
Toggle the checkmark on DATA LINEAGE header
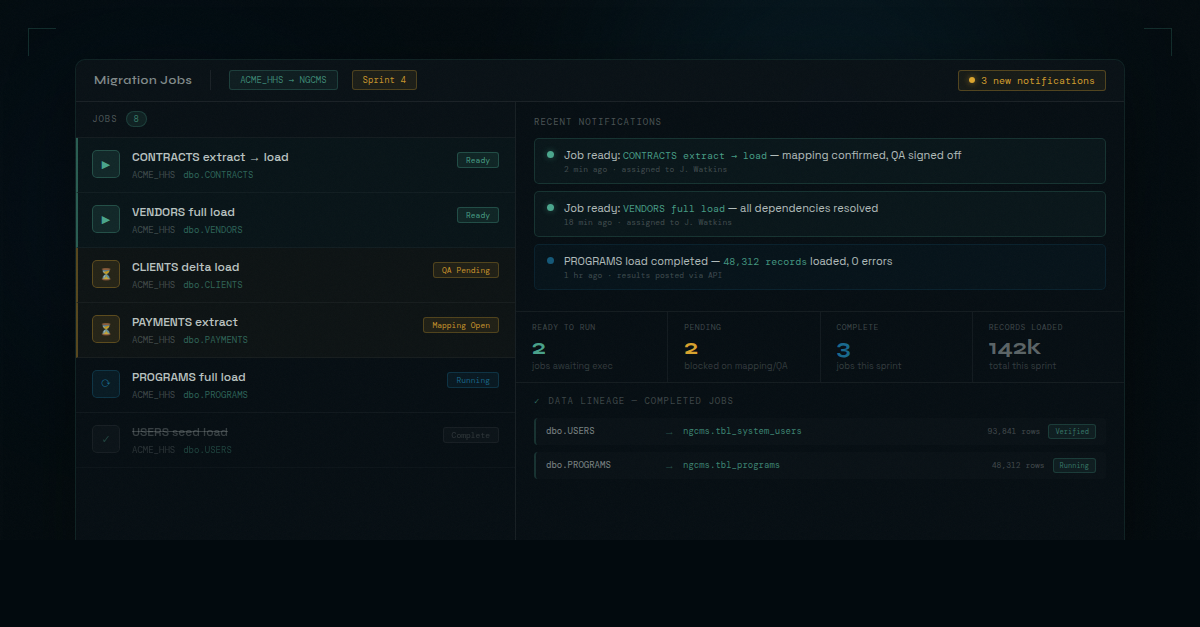click(538, 400)
